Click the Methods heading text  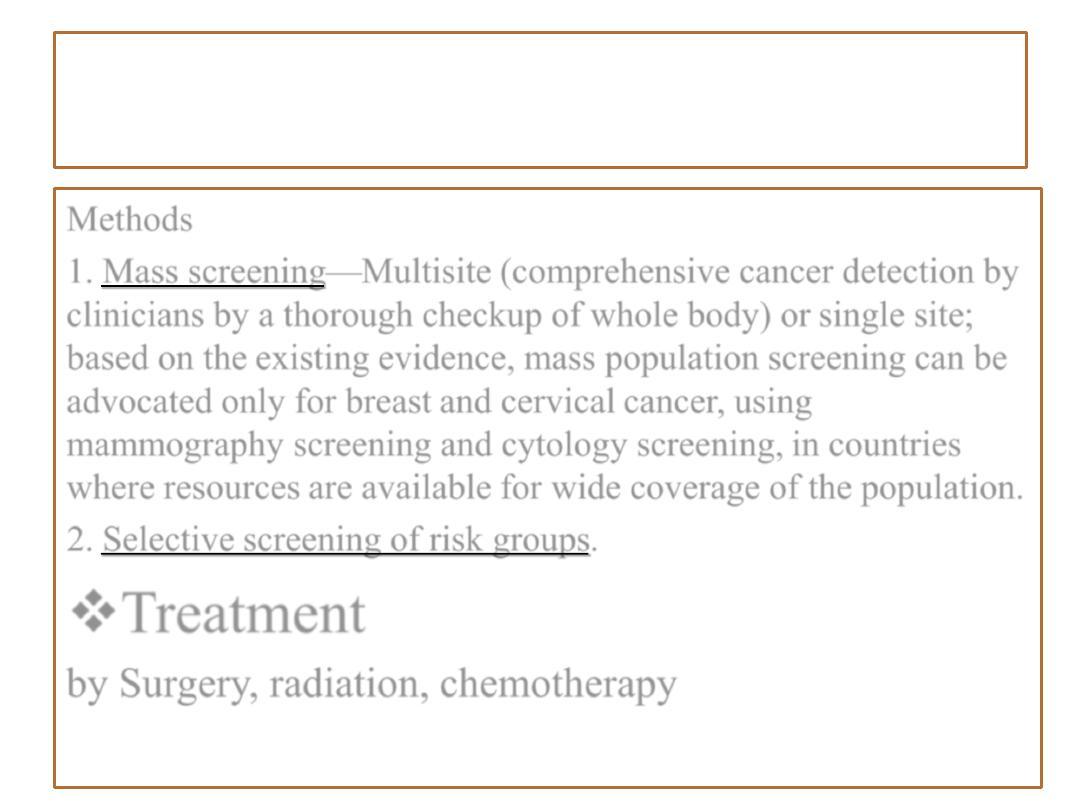(129, 220)
